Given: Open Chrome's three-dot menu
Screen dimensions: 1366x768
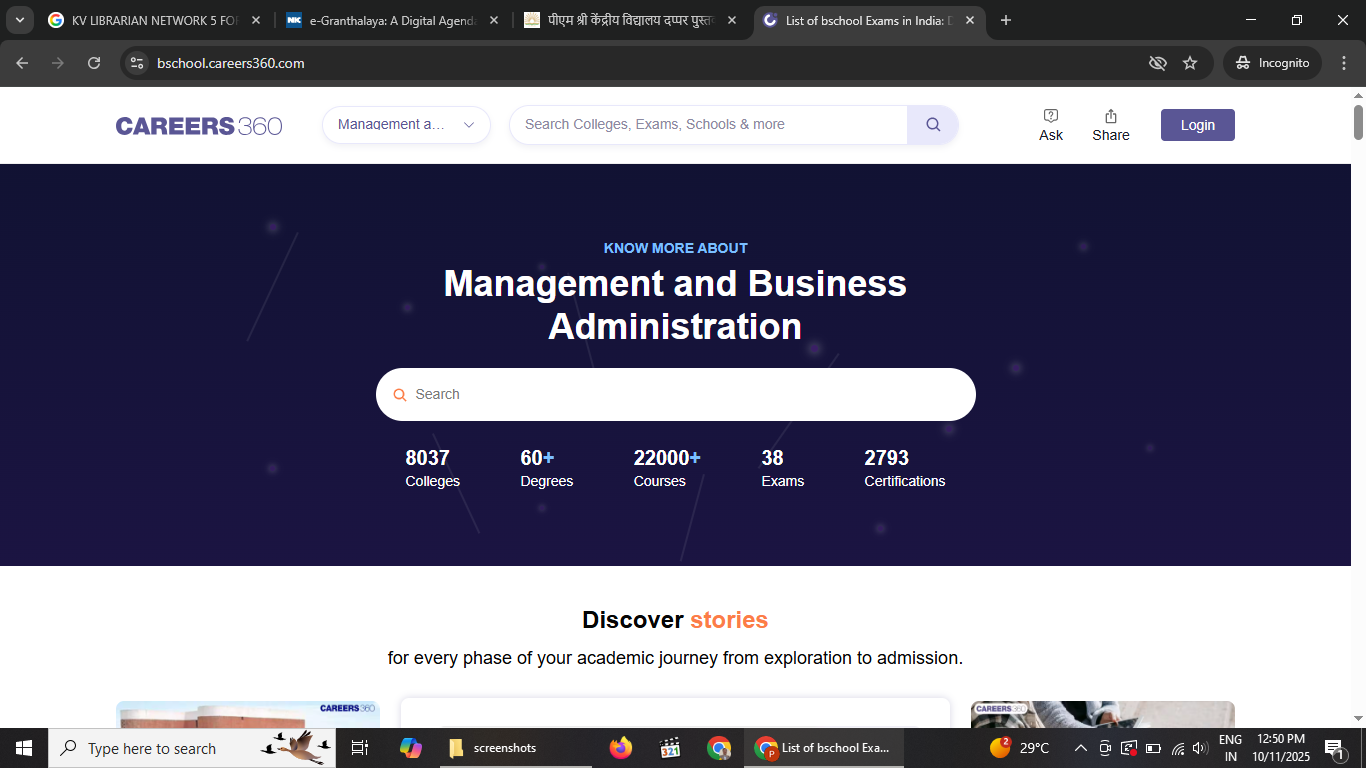Looking at the screenshot, I should click(x=1343, y=63).
